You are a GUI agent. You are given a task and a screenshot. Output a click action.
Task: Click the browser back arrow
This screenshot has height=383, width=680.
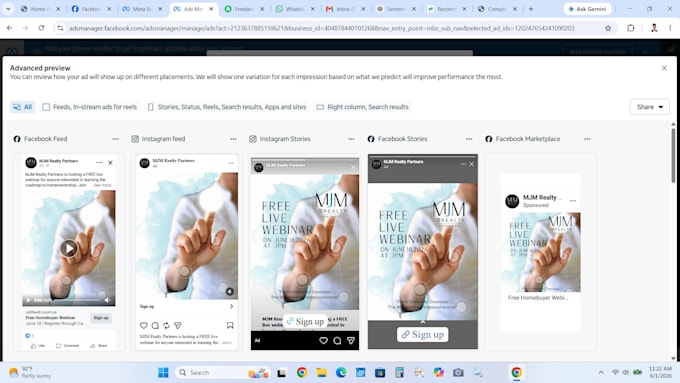pos(10,28)
